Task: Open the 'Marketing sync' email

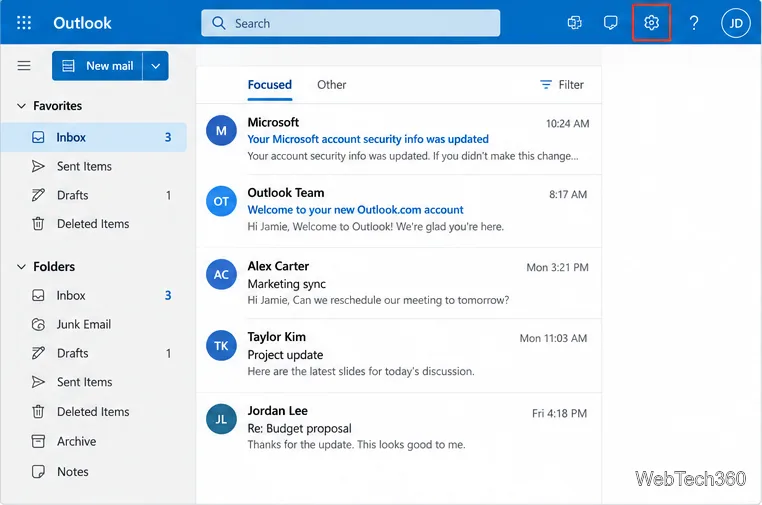Action: (398, 283)
